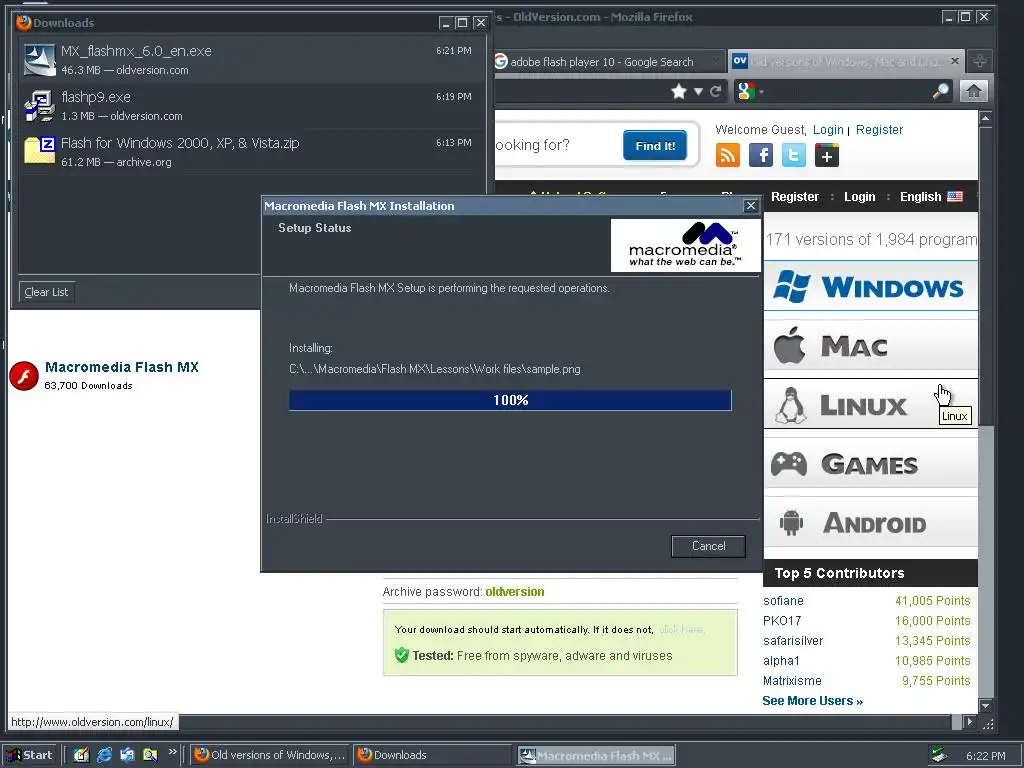The width and height of the screenshot is (1024, 768).
Task: Open contributor safarisilver profile
Action: (x=793, y=641)
